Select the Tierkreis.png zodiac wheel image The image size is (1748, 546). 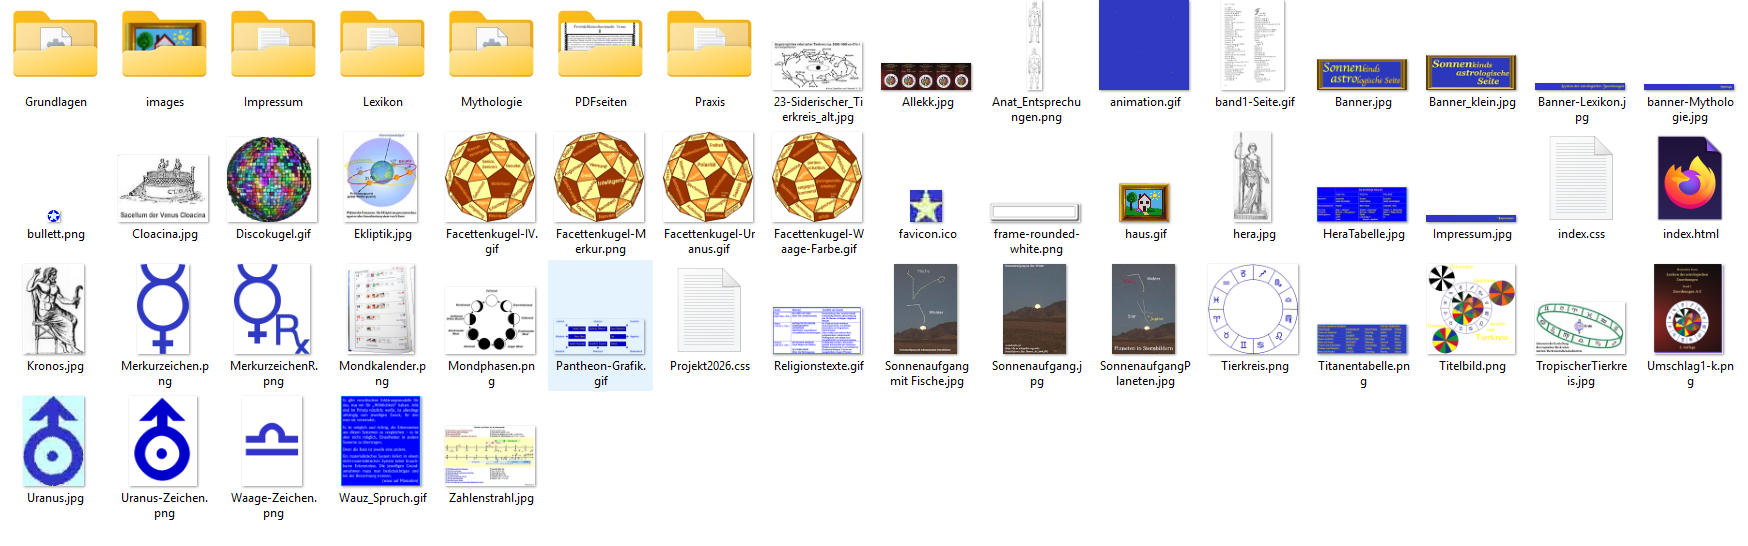point(1253,310)
